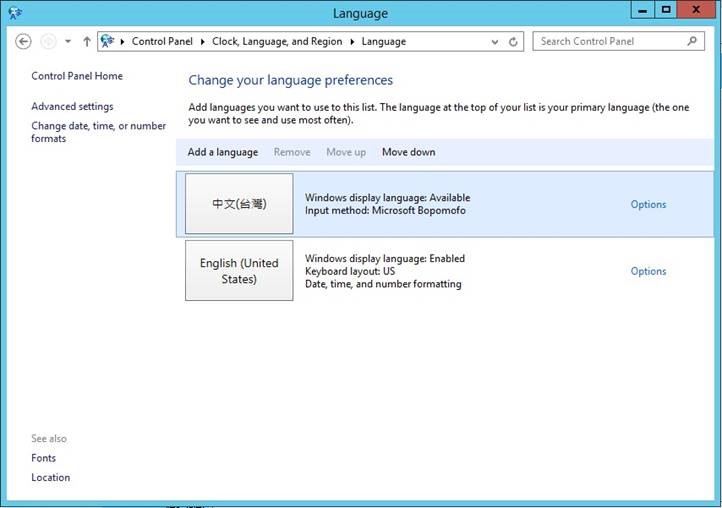Click the disabled Forward navigation arrow
This screenshot has width=722, height=508.
tap(48, 41)
